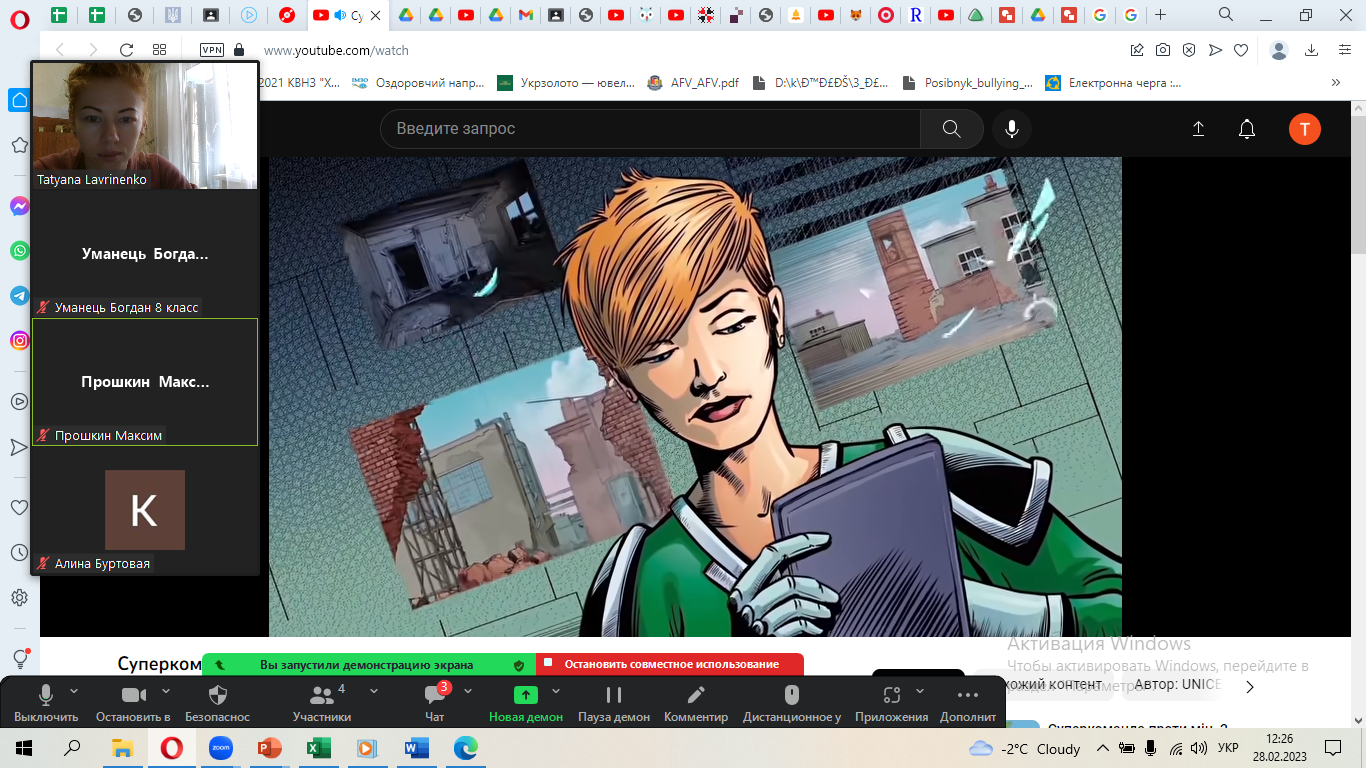1366x768 pixels.
Task: Switch to the blue R icon tab
Action: click(x=915, y=15)
